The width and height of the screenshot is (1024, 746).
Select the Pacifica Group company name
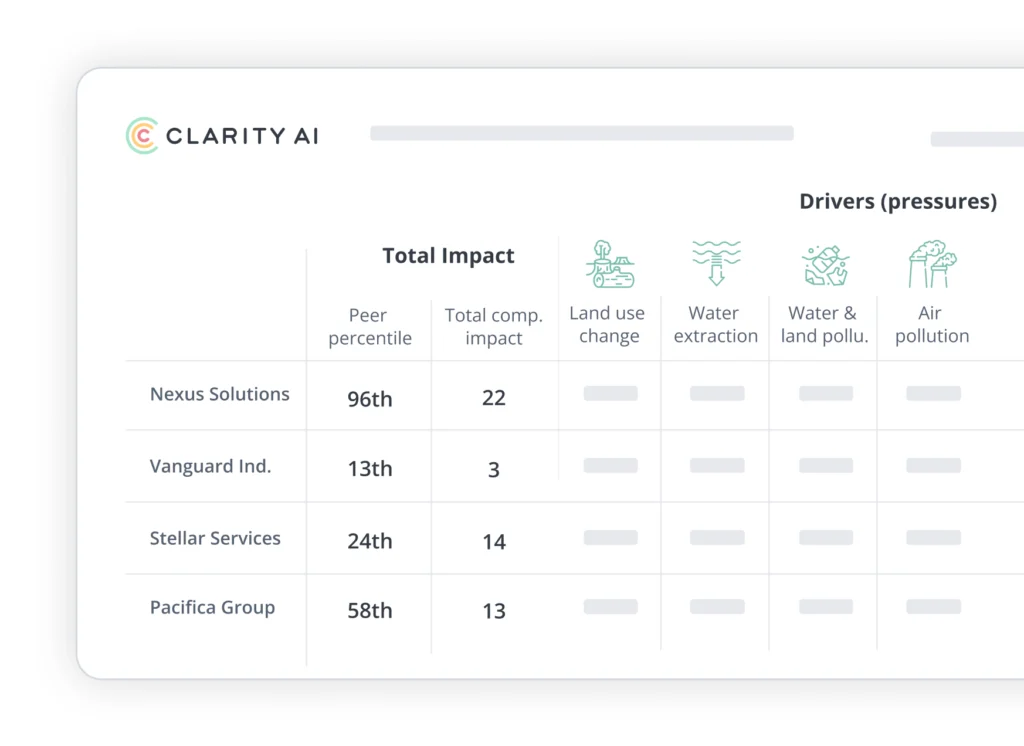212,607
